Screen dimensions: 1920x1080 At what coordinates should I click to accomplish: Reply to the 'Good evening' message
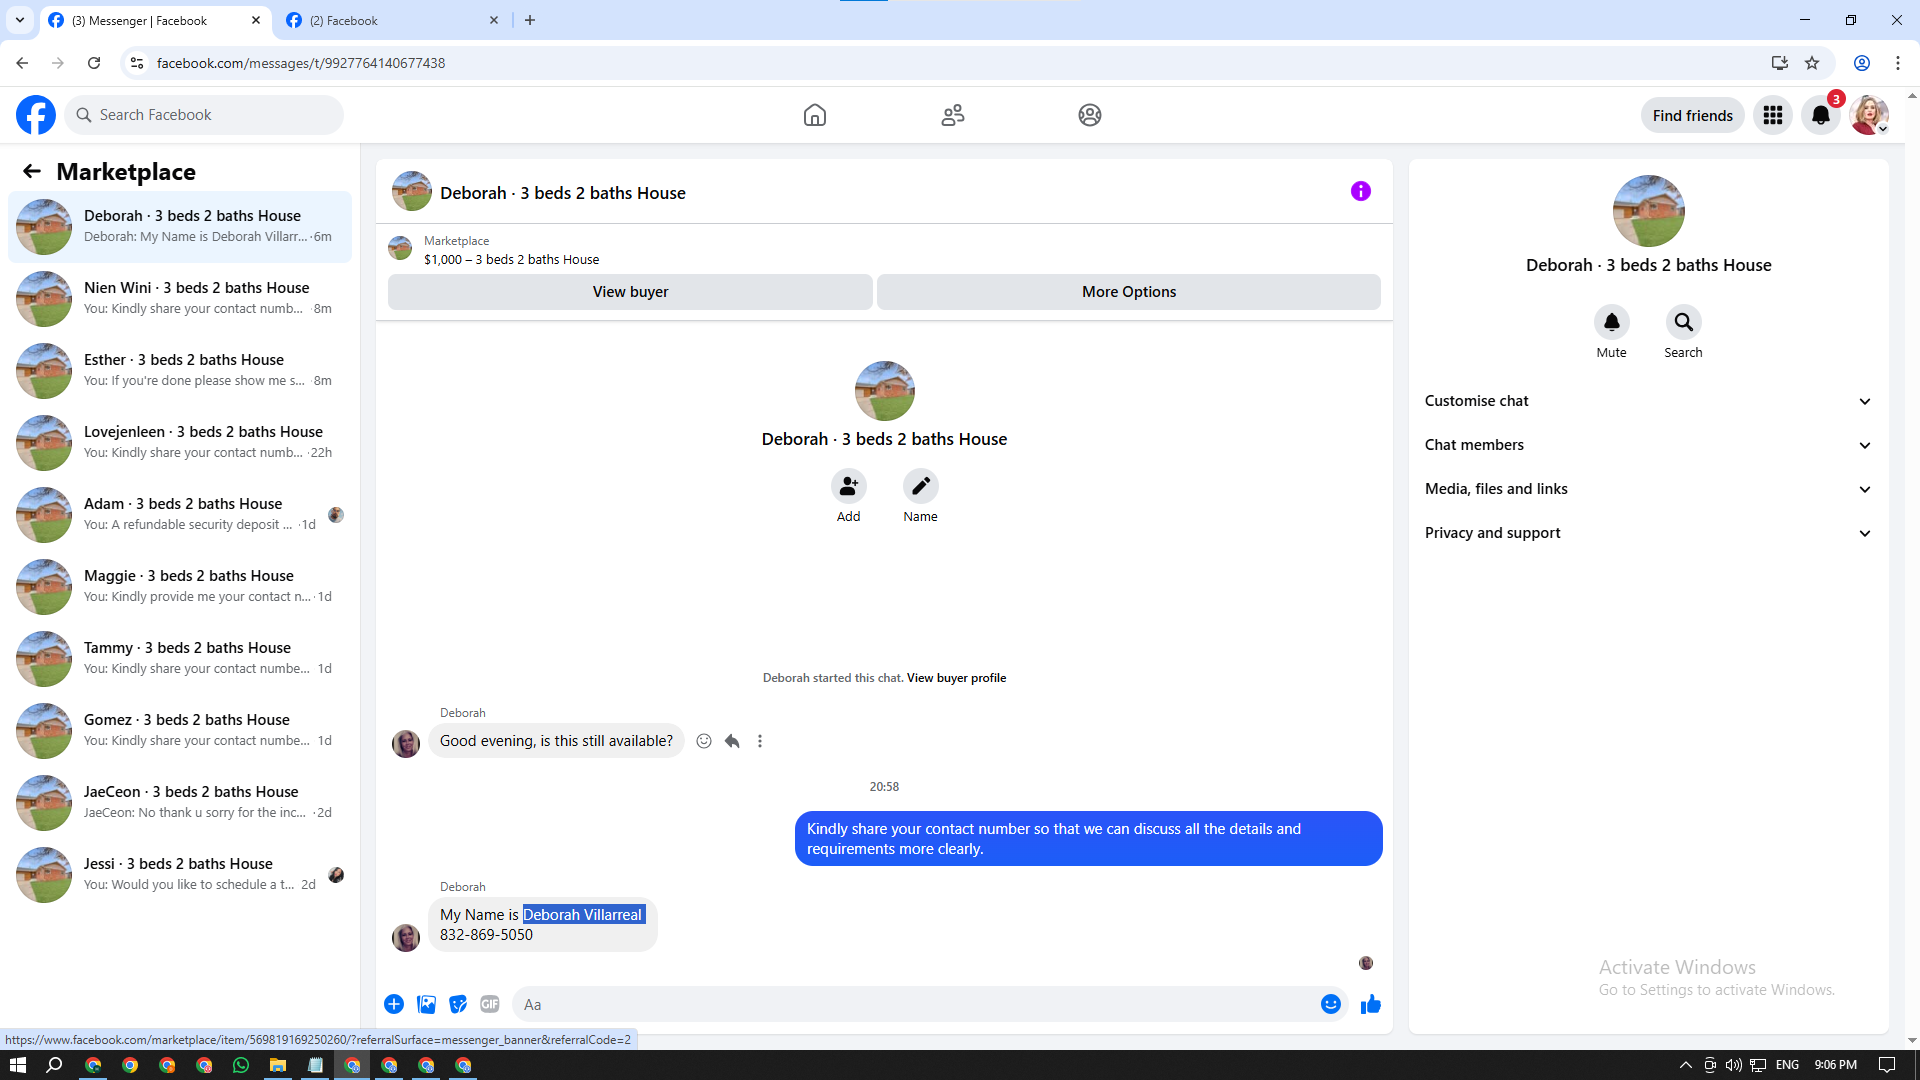732,741
